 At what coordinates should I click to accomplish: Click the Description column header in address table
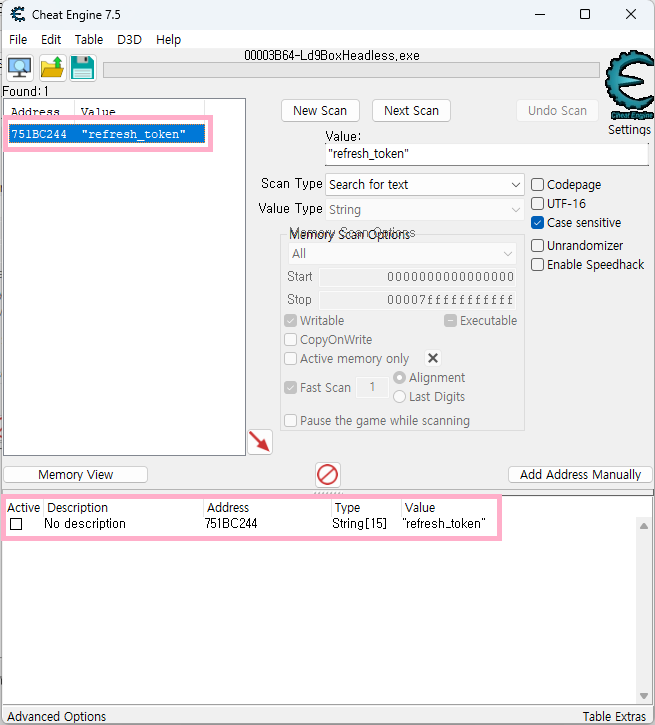77,508
